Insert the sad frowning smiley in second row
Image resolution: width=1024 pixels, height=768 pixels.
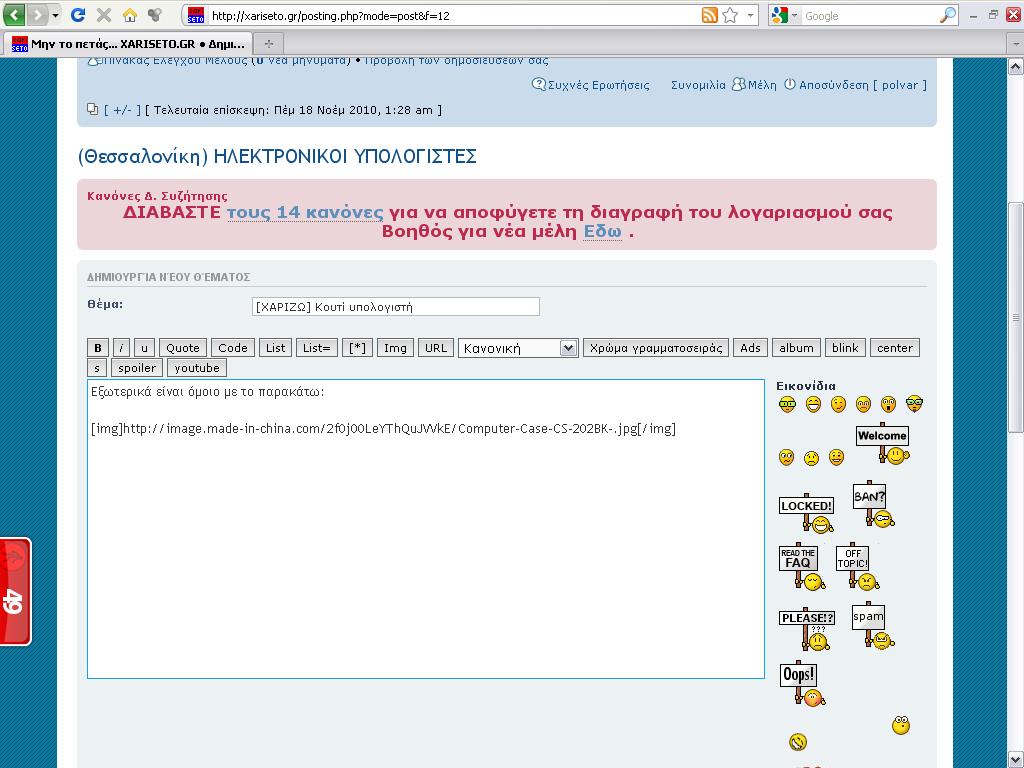pyautogui.click(x=811, y=458)
